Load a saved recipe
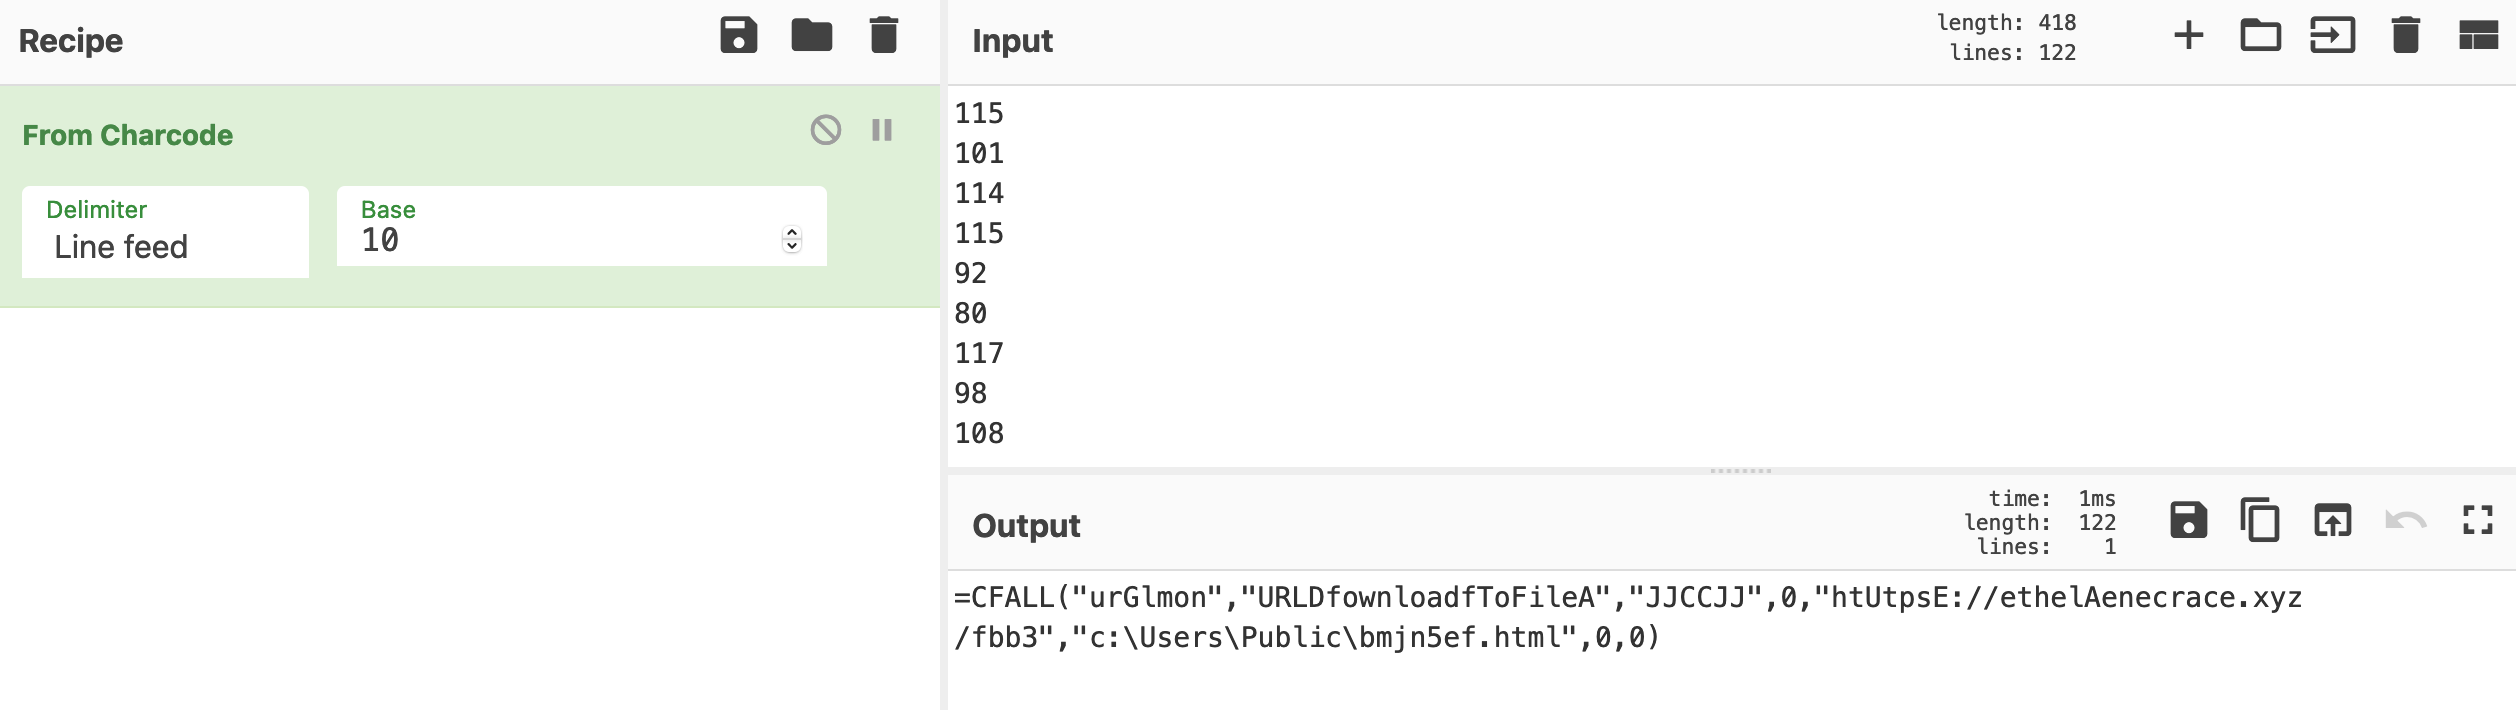This screenshot has height=710, width=2516. 811,35
